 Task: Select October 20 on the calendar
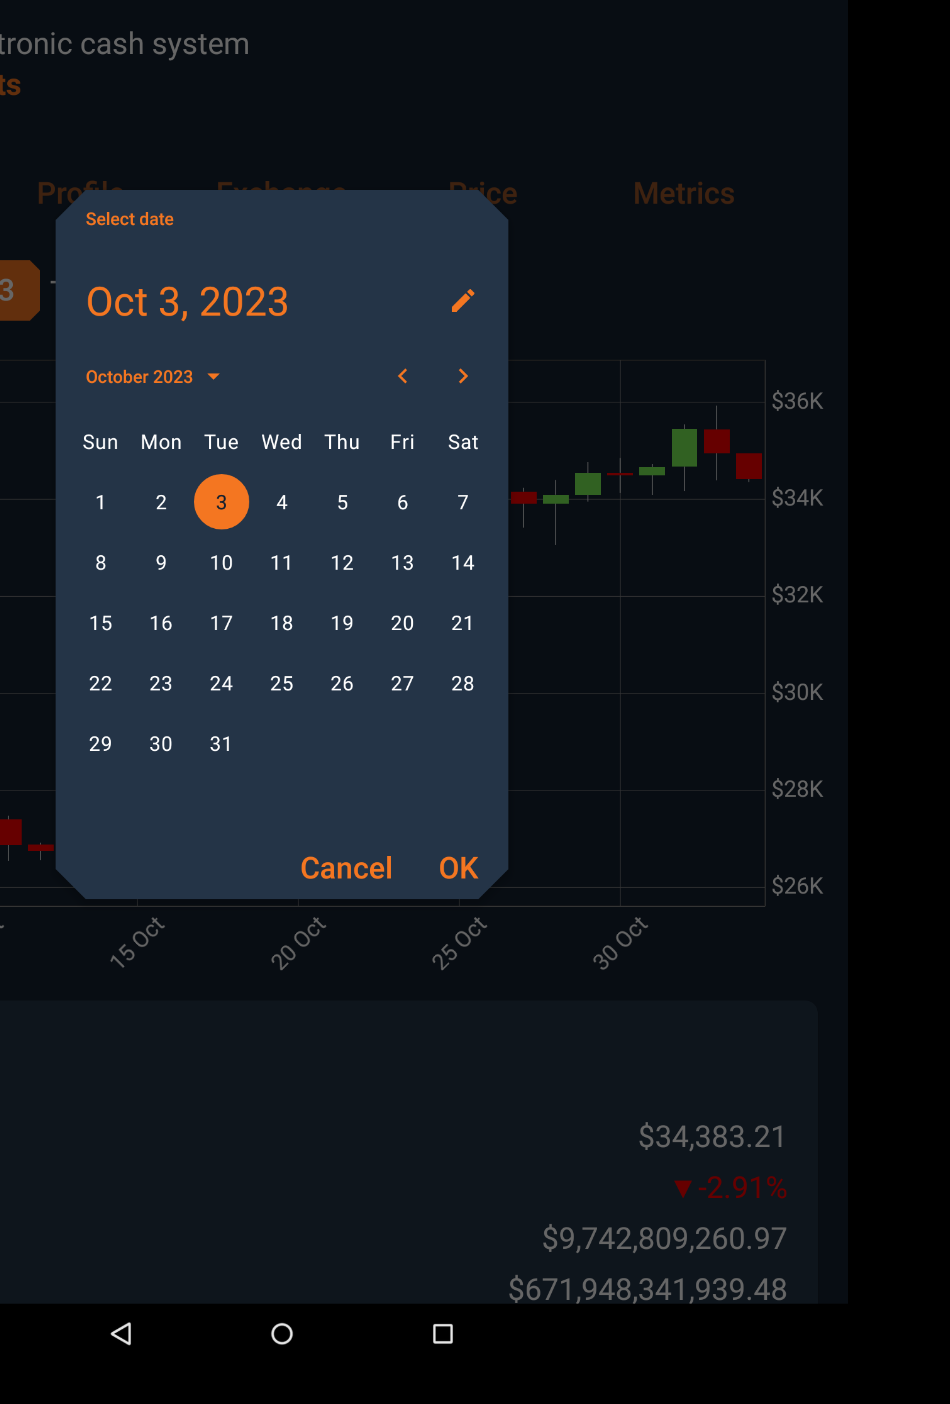click(402, 623)
